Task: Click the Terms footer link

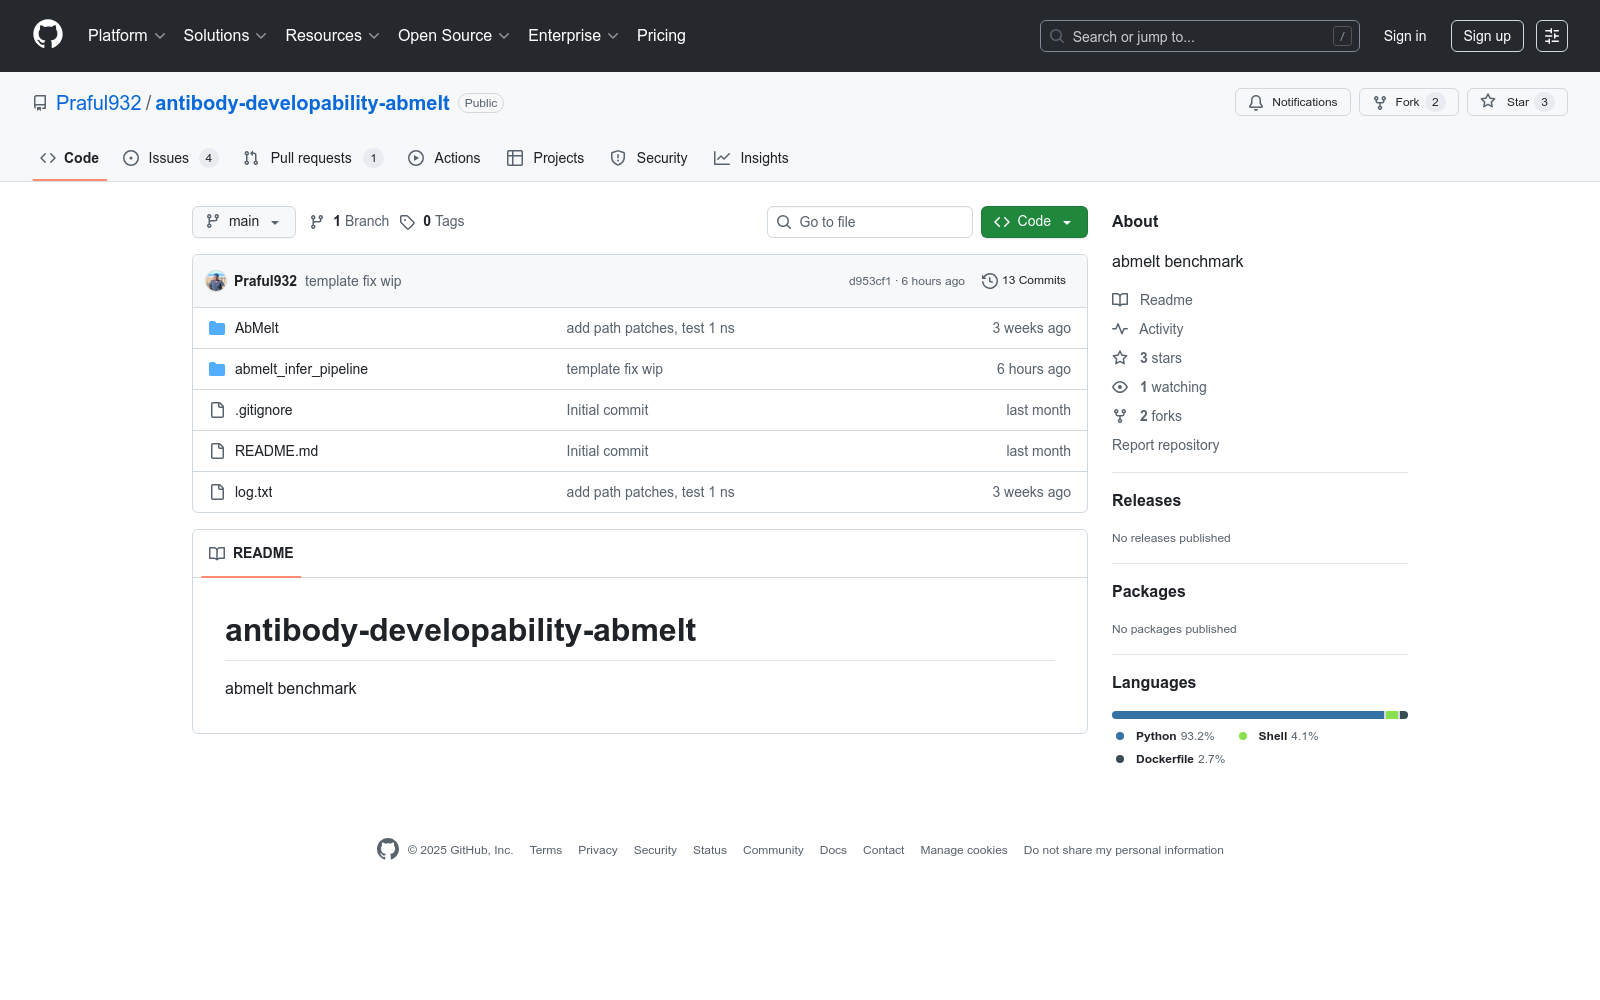Action: (x=546, y=850)
